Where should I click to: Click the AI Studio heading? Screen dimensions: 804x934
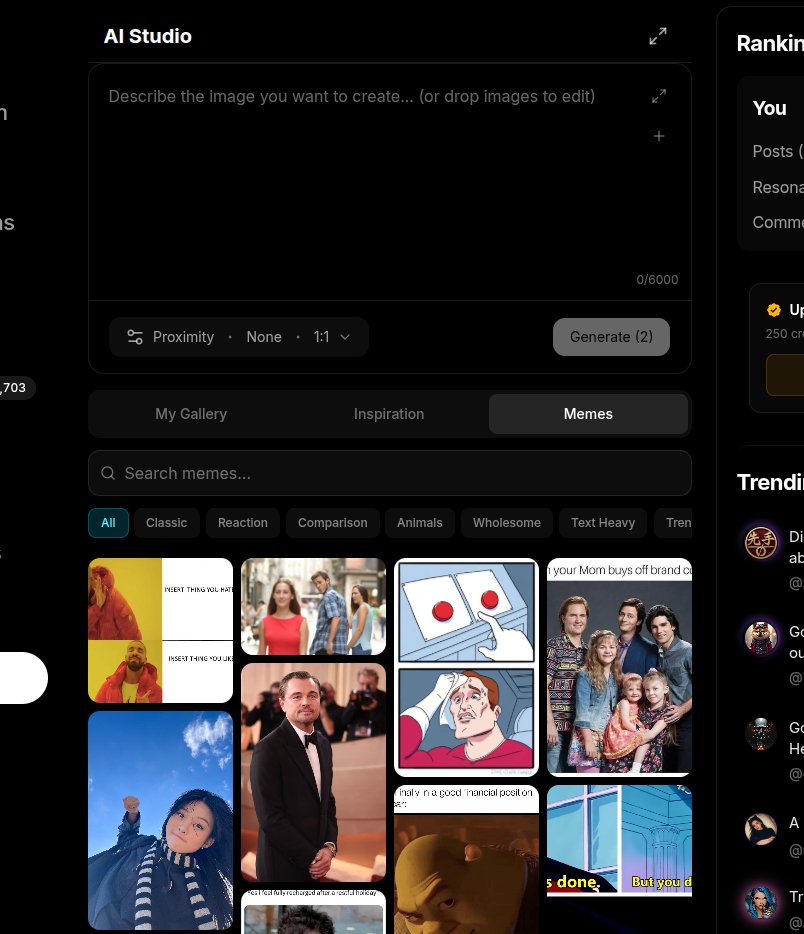tap(148, 36)
